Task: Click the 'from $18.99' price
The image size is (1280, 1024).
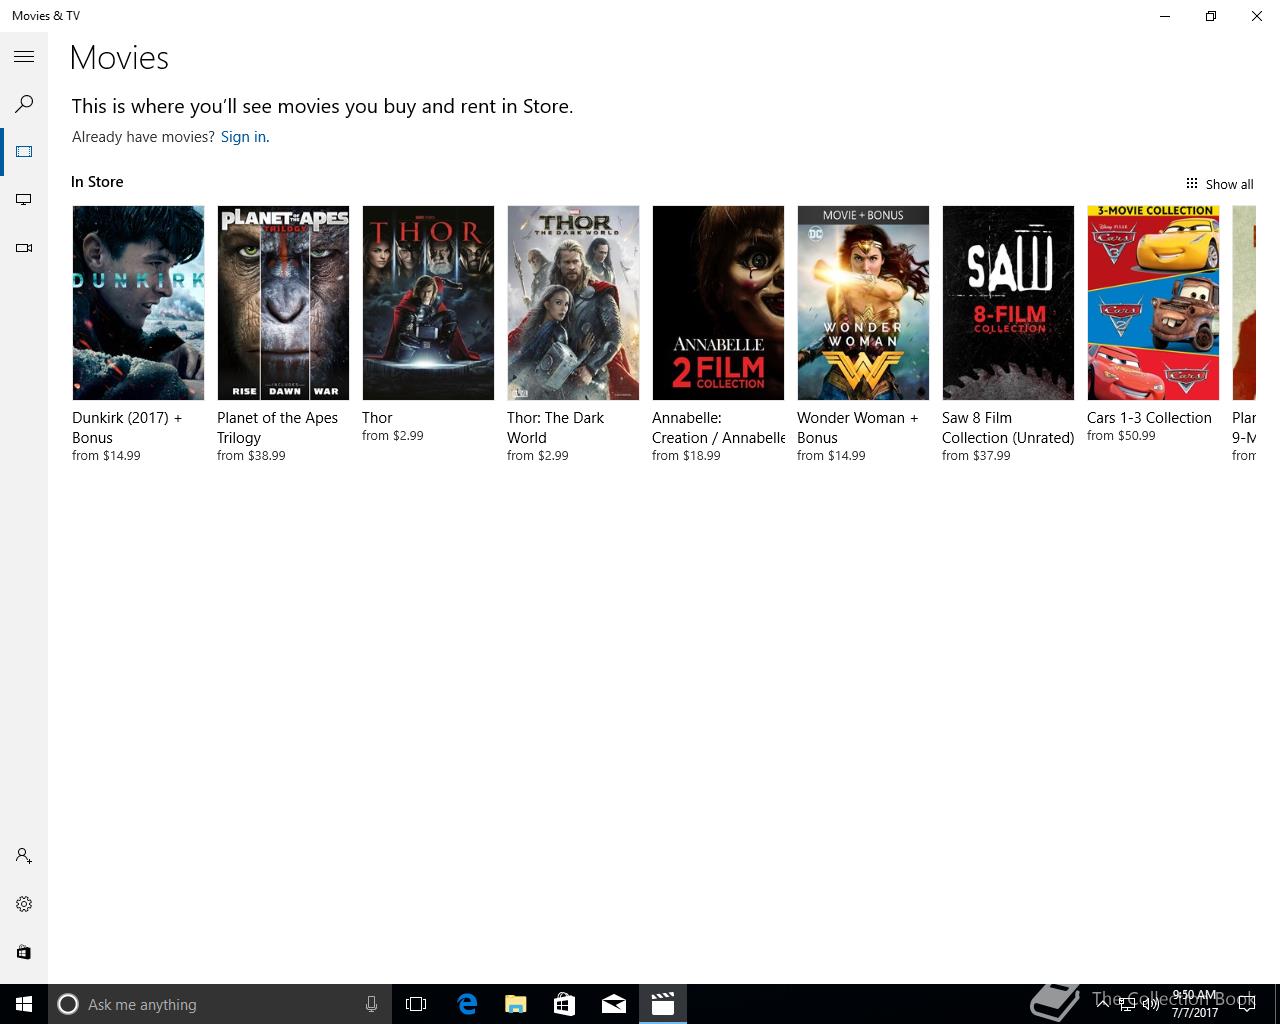Action: coord(686,456)
